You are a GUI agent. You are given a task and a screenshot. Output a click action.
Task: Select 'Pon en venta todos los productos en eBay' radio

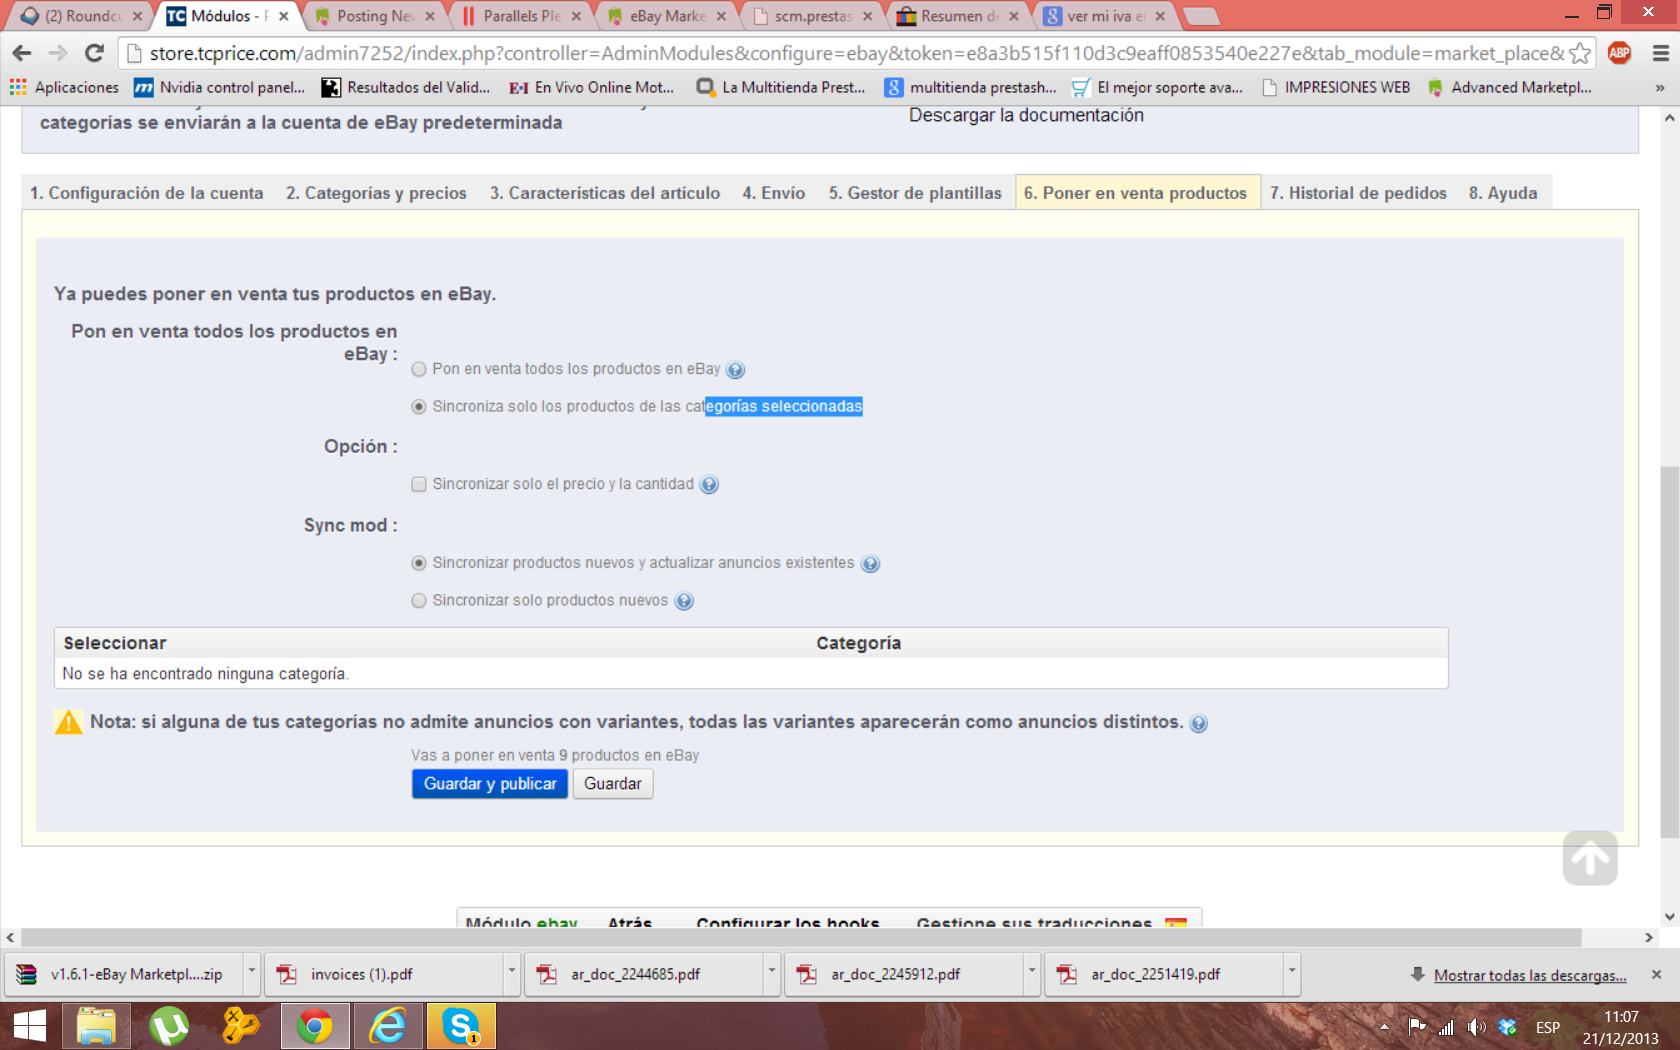point(419,370)
